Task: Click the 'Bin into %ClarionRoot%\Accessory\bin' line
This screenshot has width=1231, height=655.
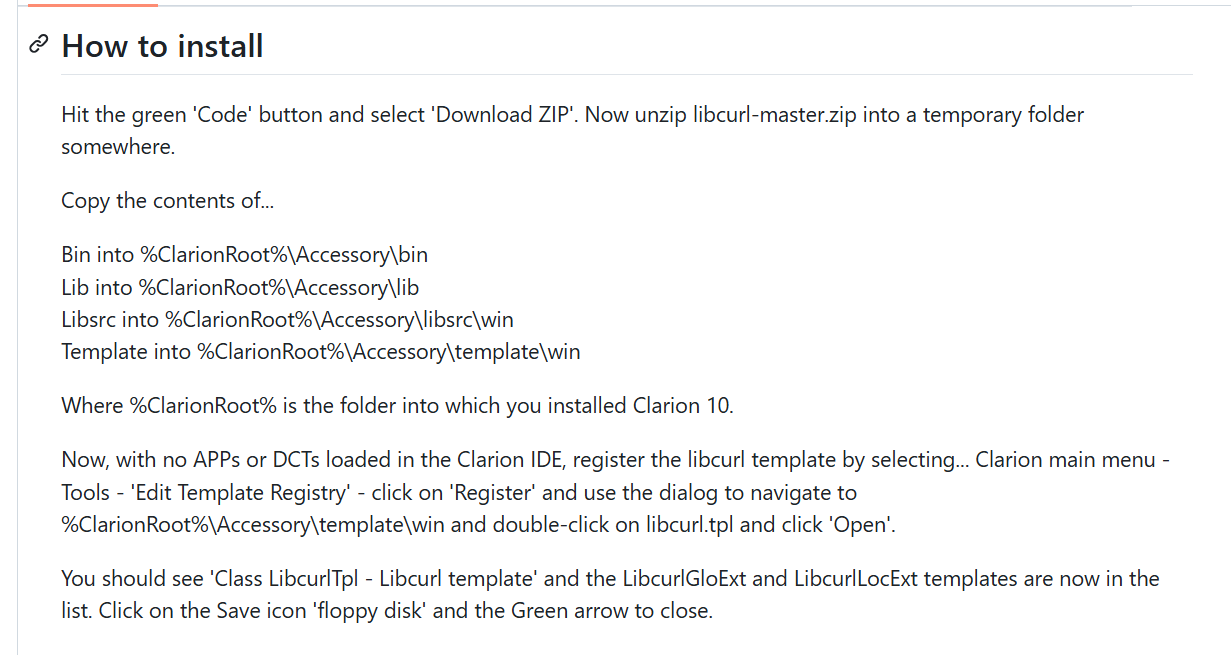Action: [x=245, y=255]
